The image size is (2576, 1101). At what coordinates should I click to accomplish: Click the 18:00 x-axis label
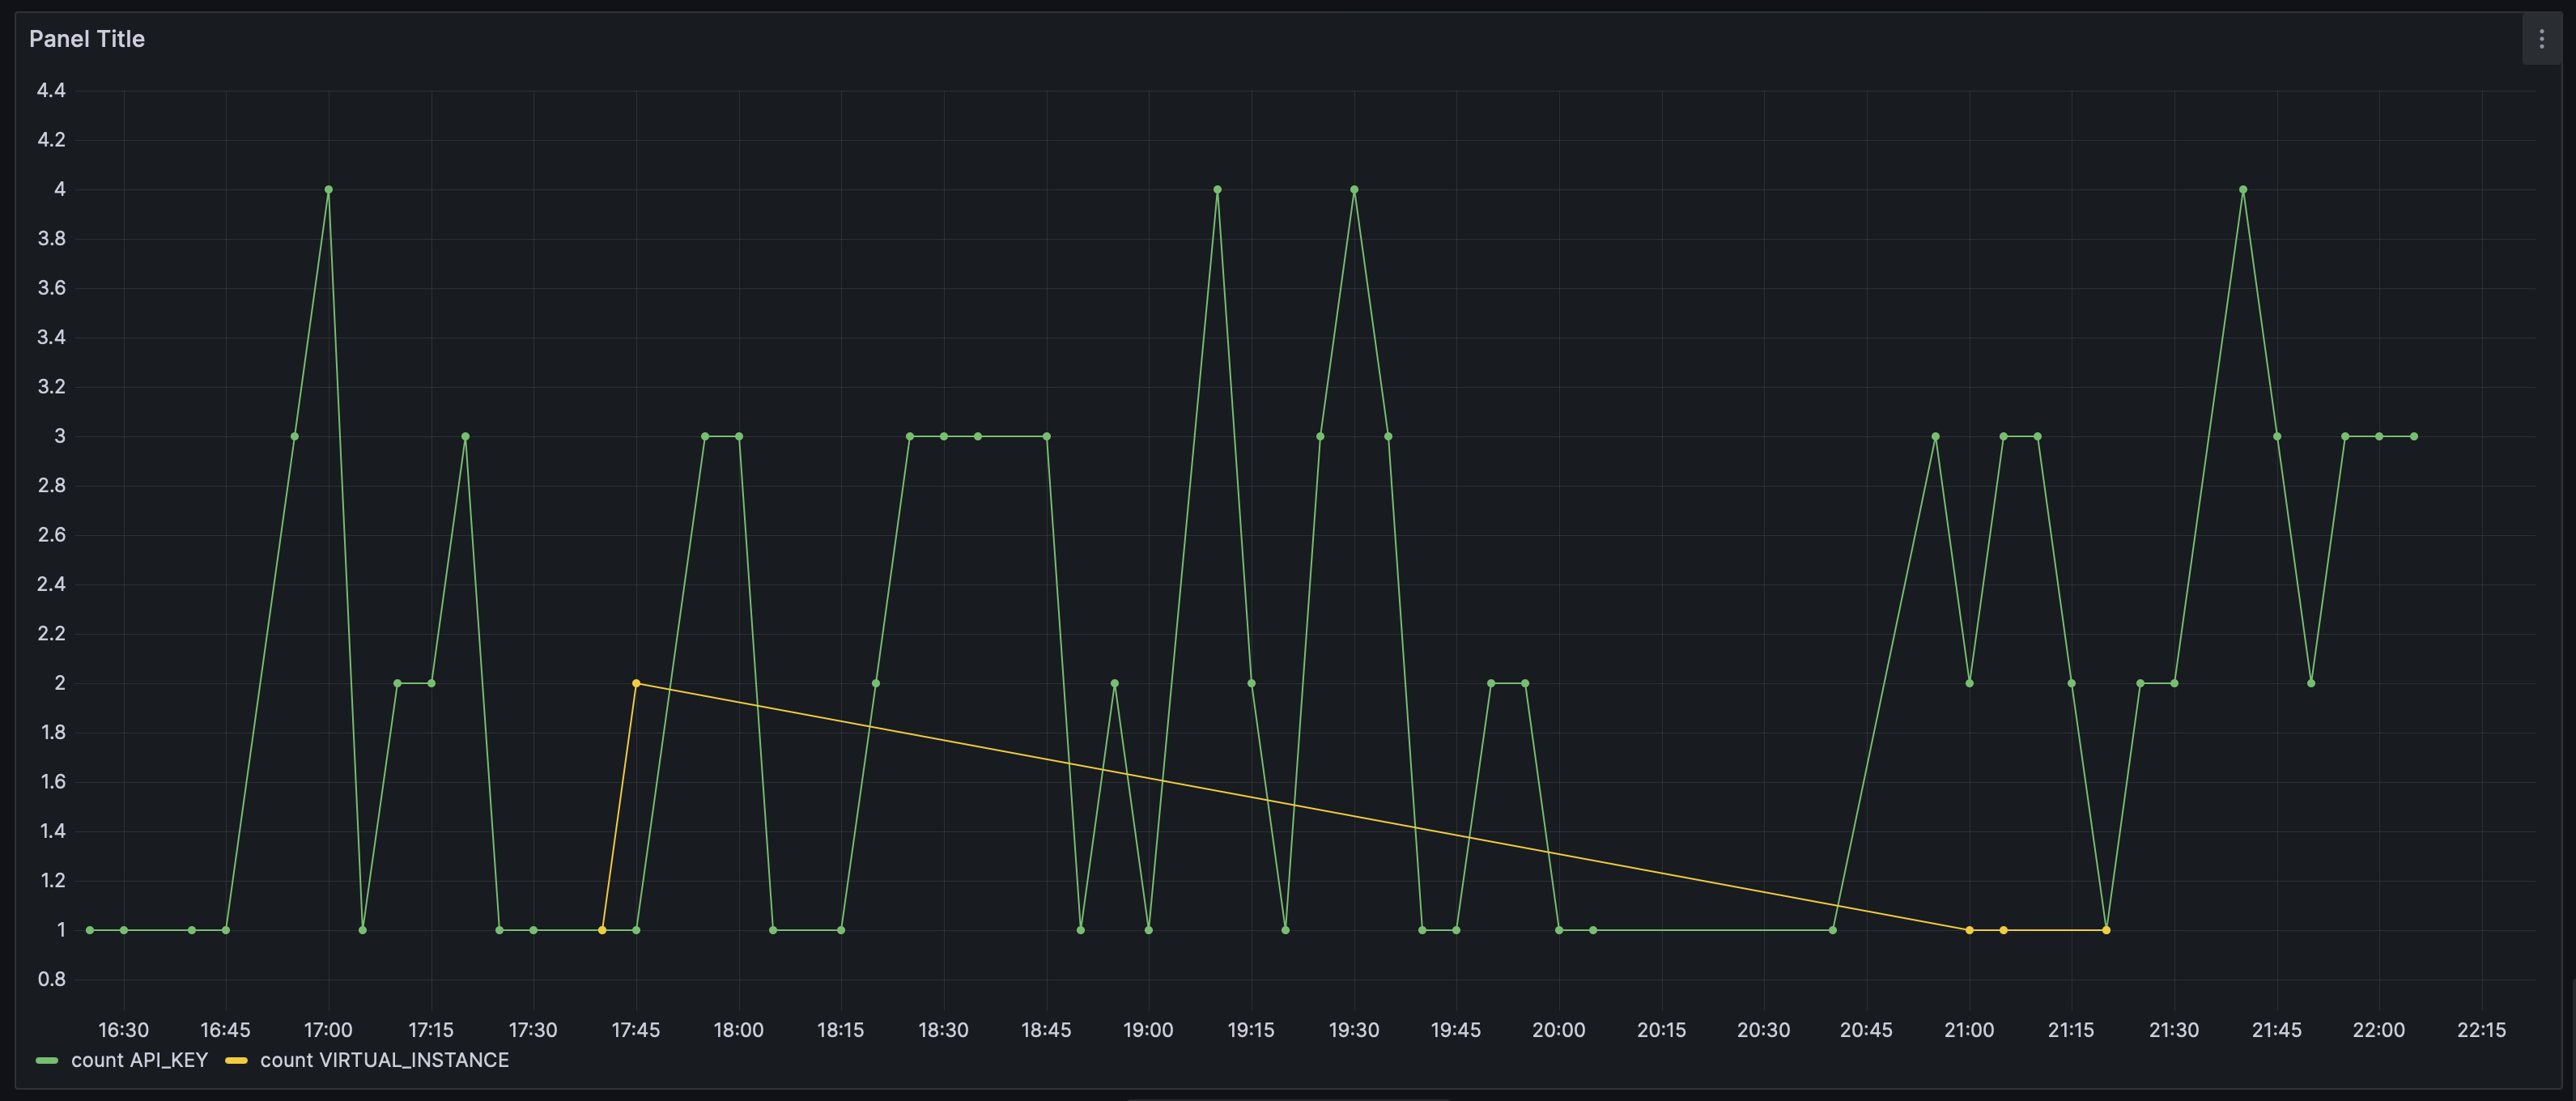[x=738, y=1029]
